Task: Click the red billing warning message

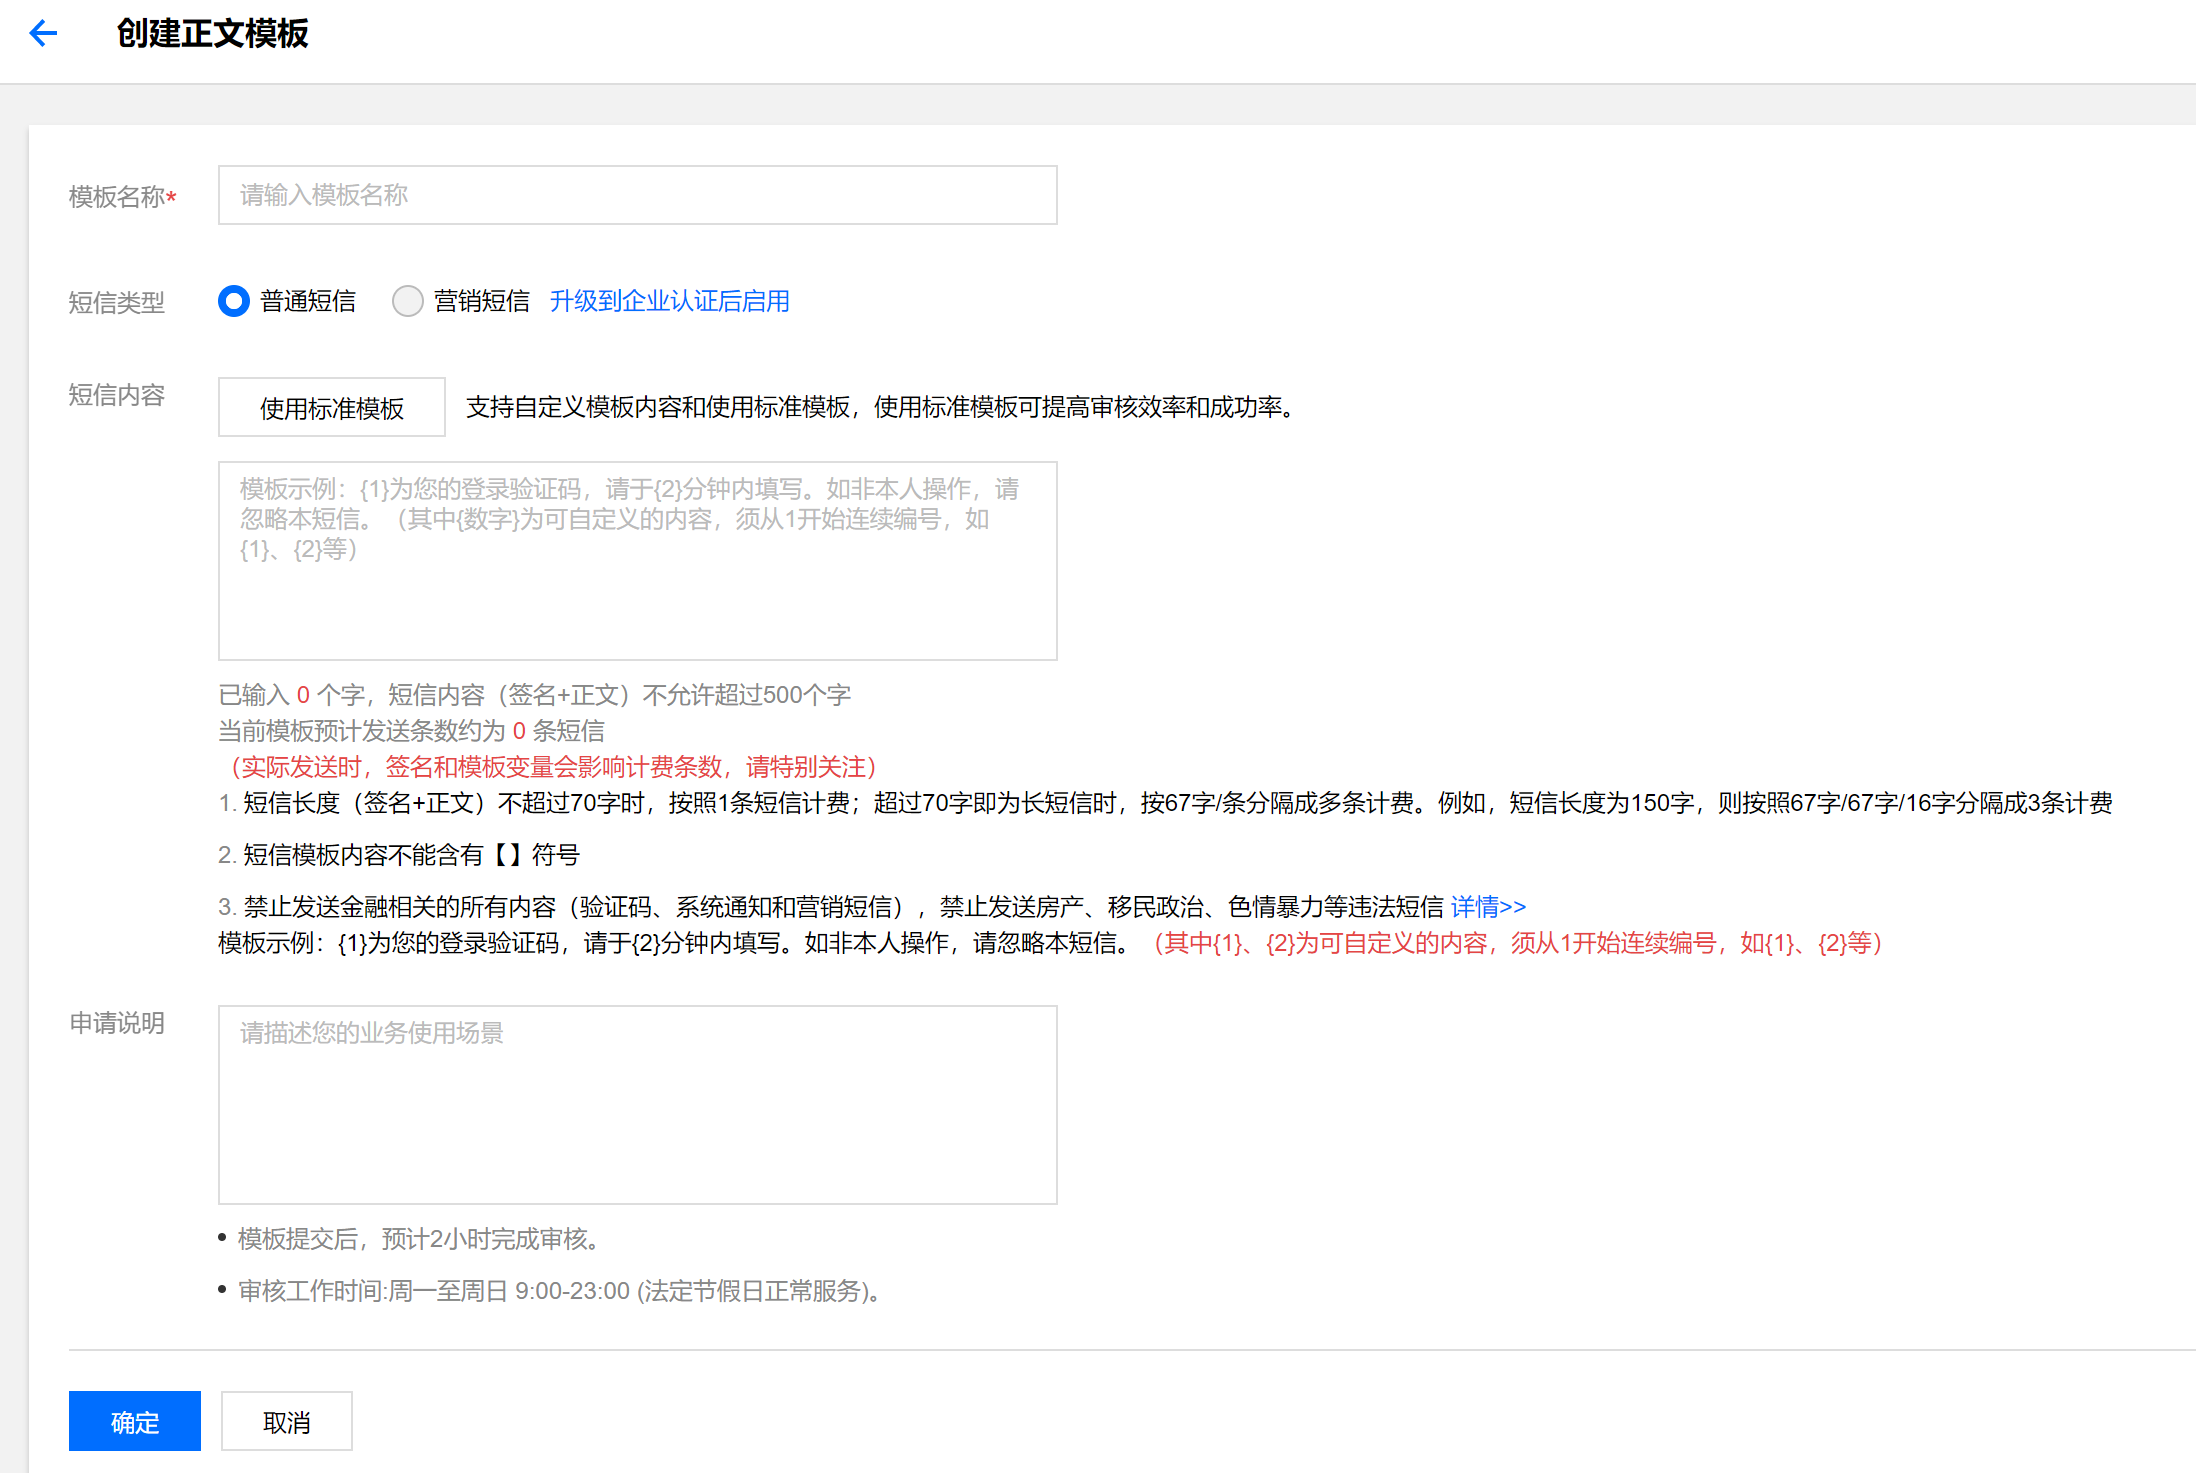Action: coord(551,767)
